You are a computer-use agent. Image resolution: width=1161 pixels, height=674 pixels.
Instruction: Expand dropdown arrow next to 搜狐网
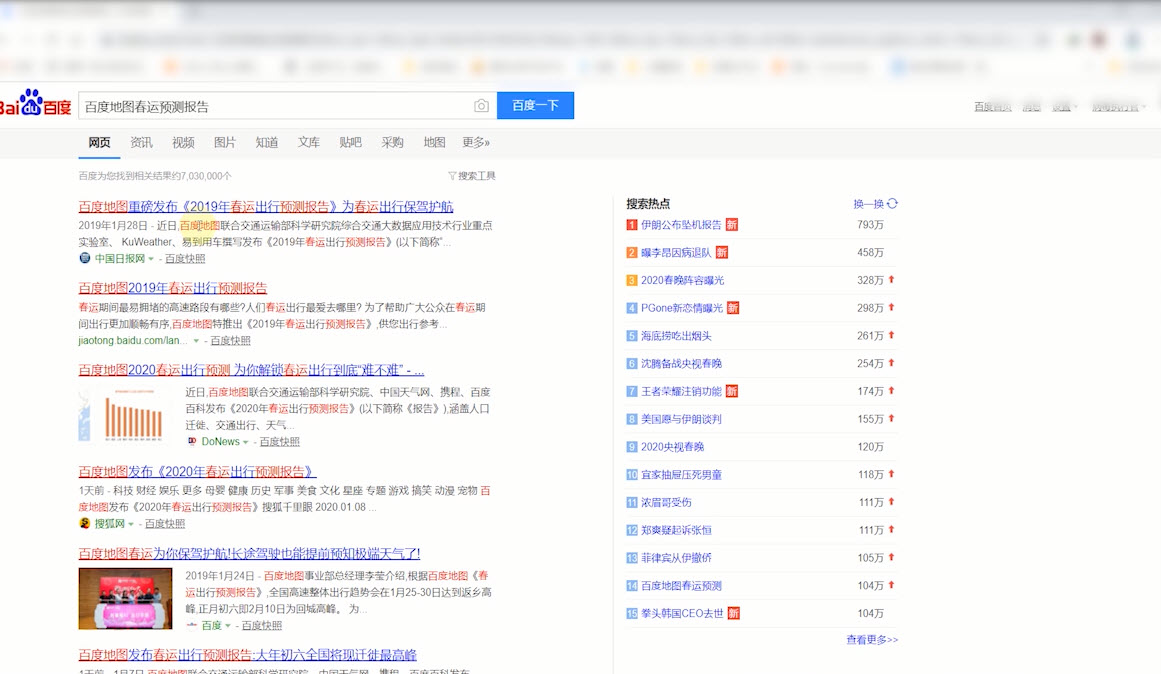point(131,524)
